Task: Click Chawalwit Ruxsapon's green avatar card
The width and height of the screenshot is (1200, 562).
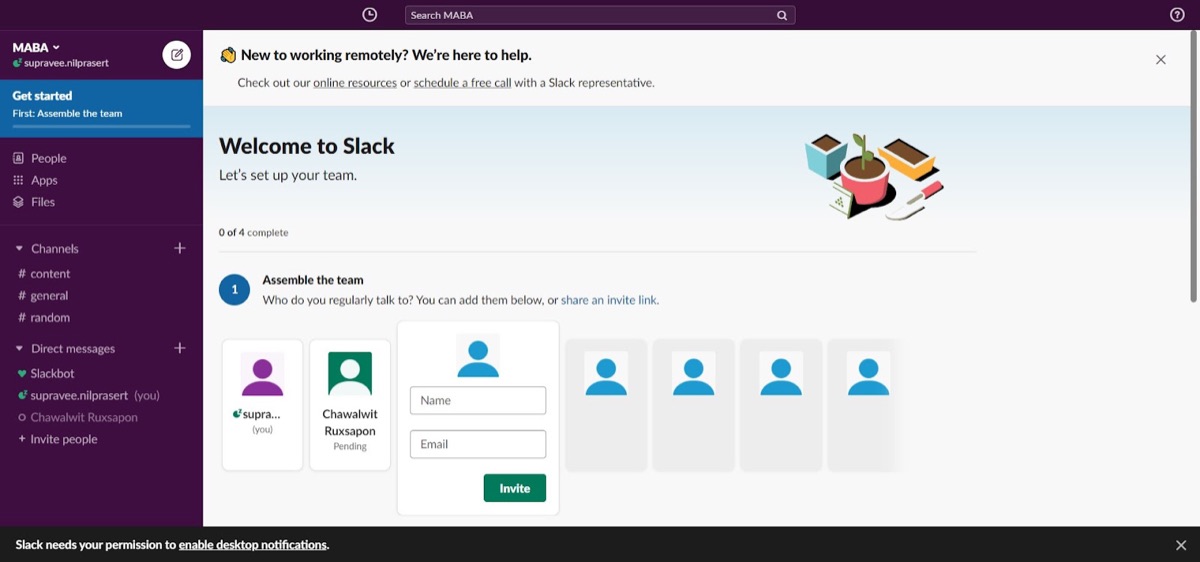Action: [350, 405]
